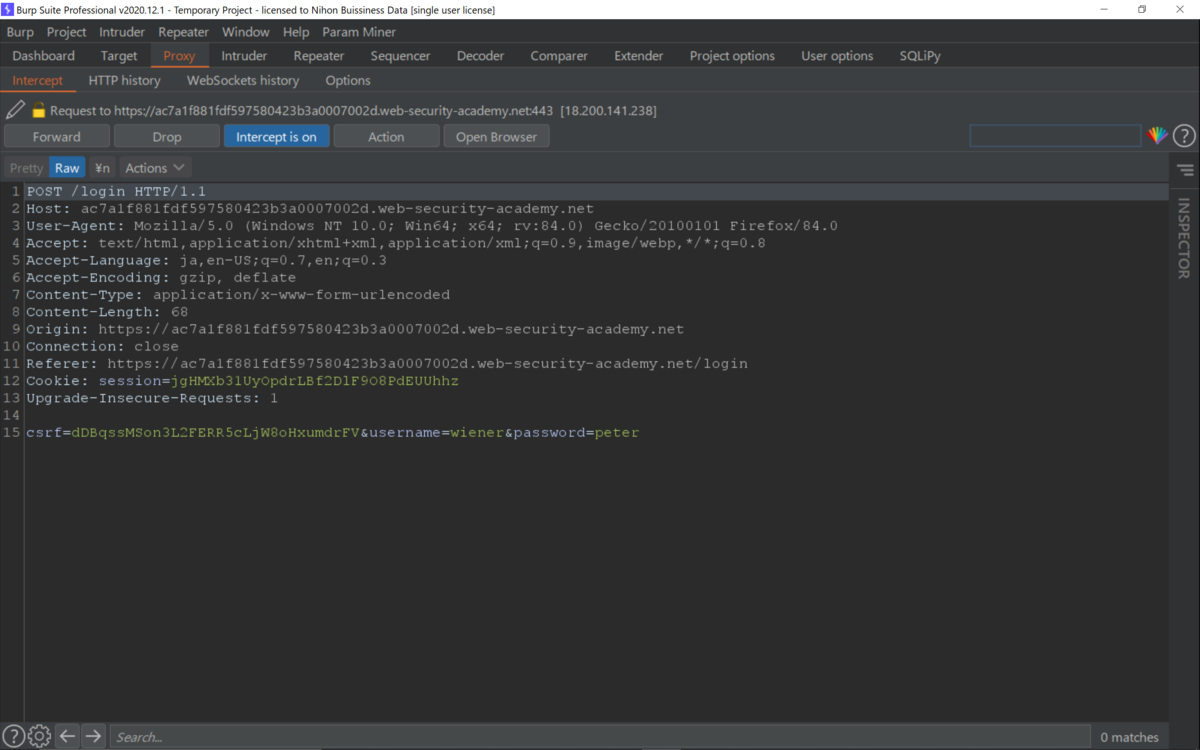The height and width of the screenshot is (750, 1200).
Task: Open the Param Miner menu
Action: pos(359,32)
